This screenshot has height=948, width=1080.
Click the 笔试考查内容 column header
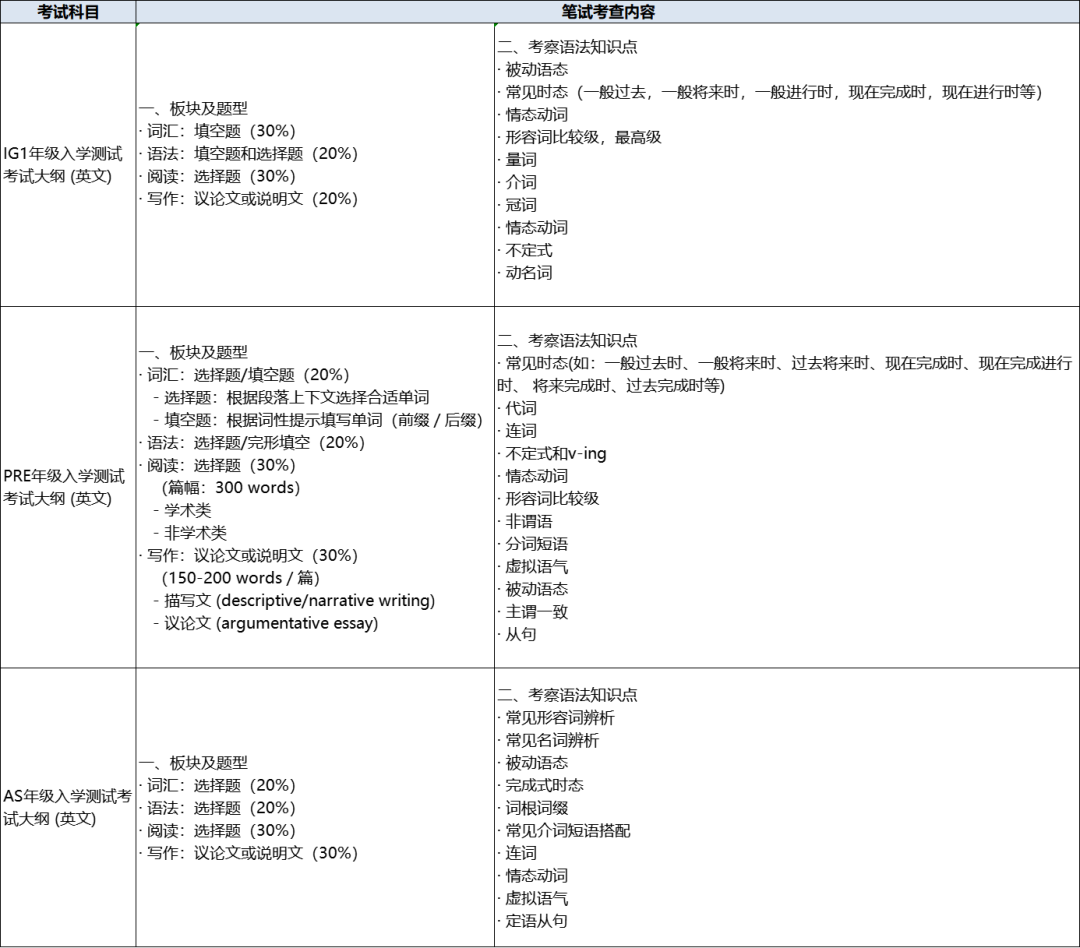point(607,12)
